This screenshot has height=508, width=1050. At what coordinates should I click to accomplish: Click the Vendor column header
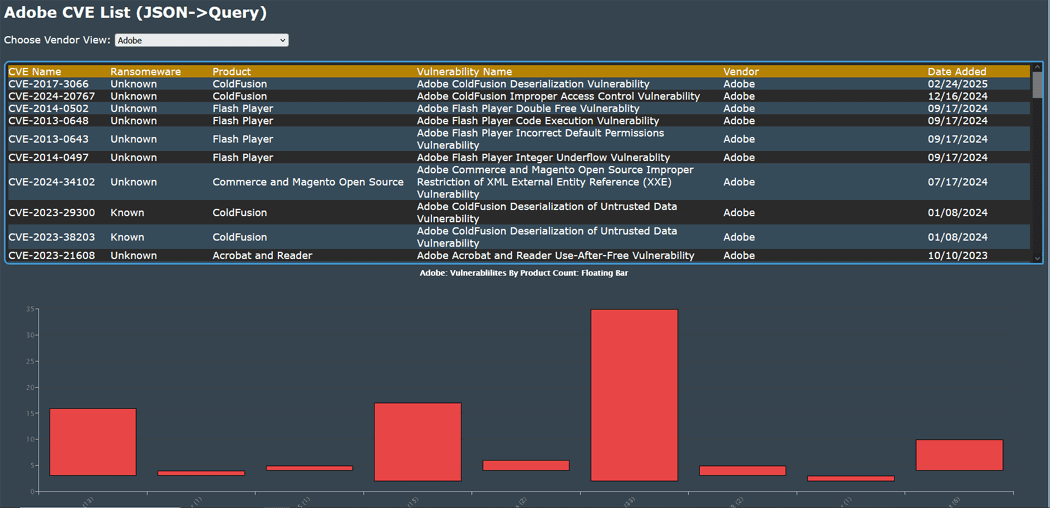pos(741,72)
